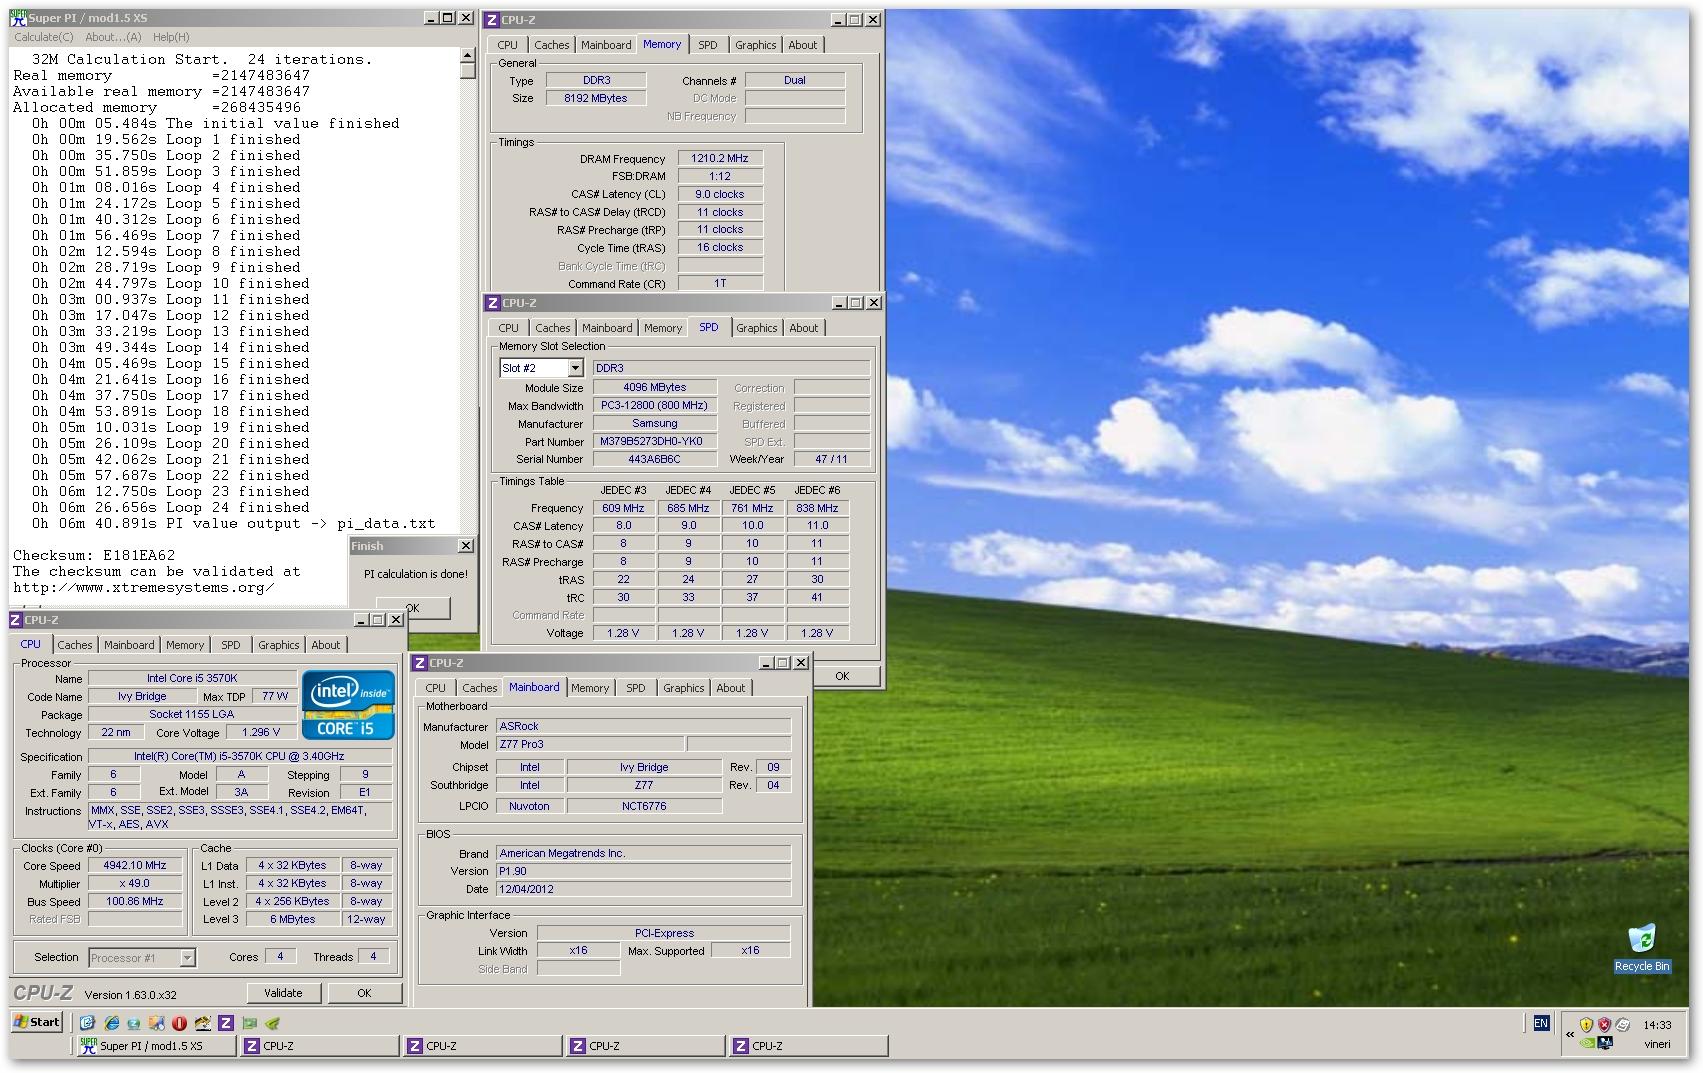Select Mainboard tab in CPU-Z SPD window

[607, 328]
